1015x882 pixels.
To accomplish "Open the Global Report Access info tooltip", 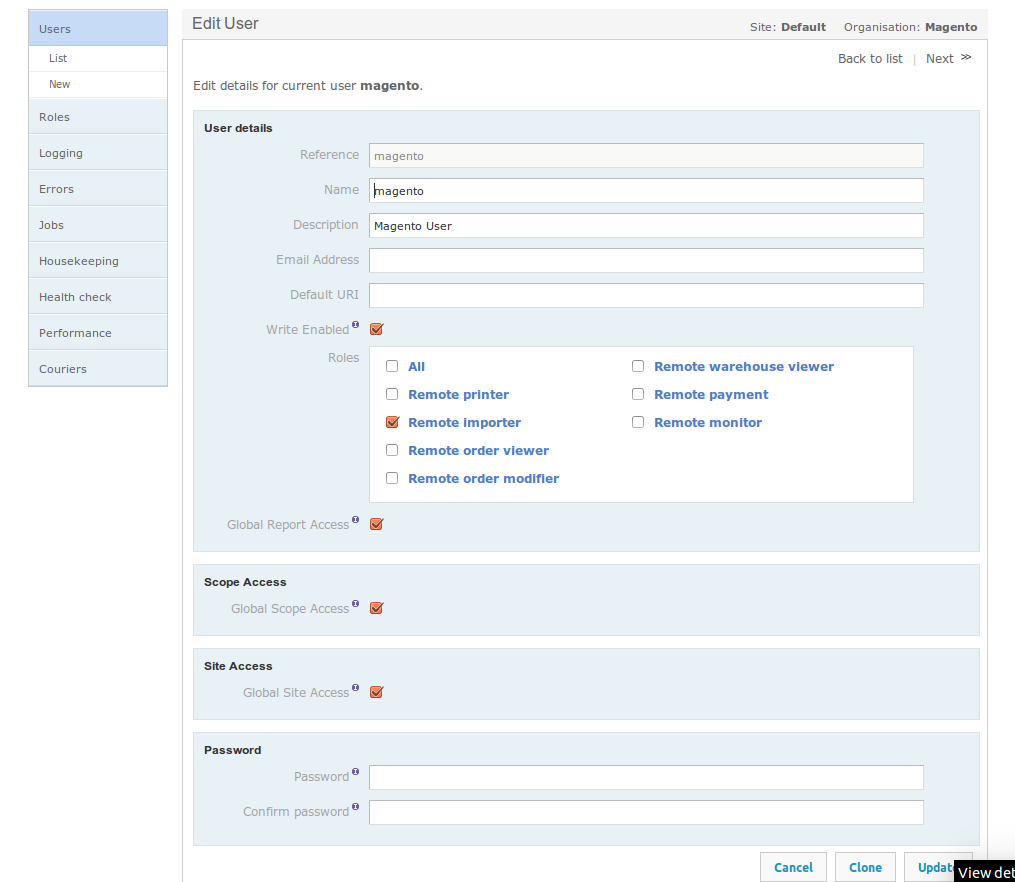I will pos(356,518).
